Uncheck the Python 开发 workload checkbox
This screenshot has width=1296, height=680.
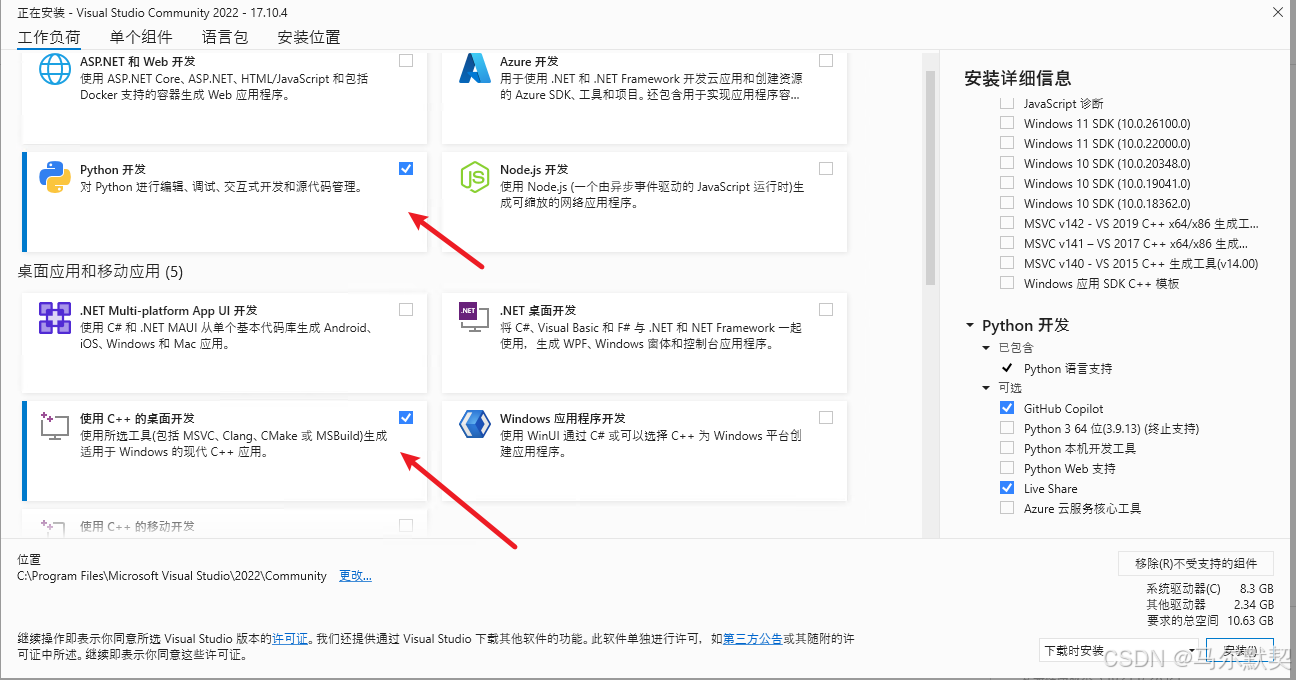click(x=406, y=168)
